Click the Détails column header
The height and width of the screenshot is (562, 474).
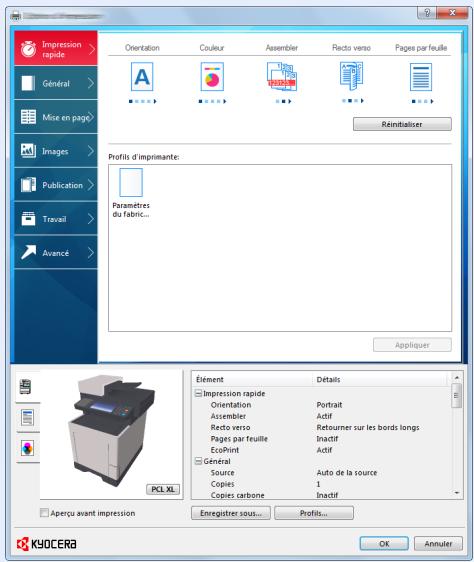coord(381,379)
